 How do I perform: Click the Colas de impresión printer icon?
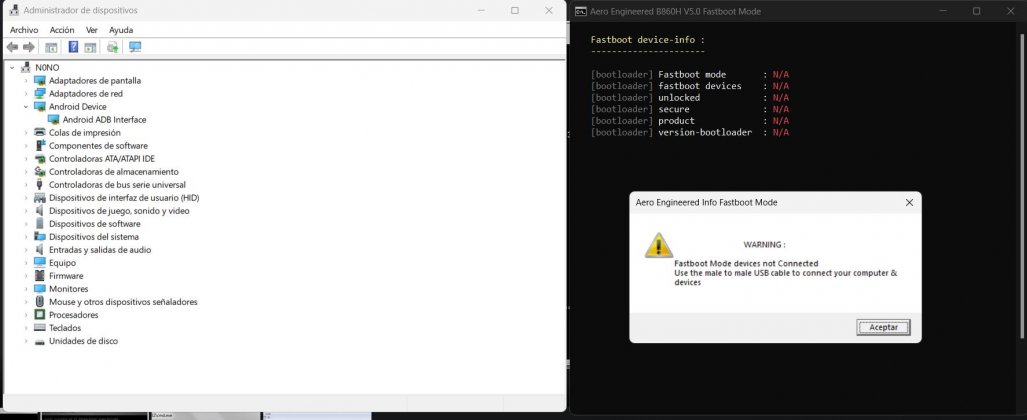point(40,133)
